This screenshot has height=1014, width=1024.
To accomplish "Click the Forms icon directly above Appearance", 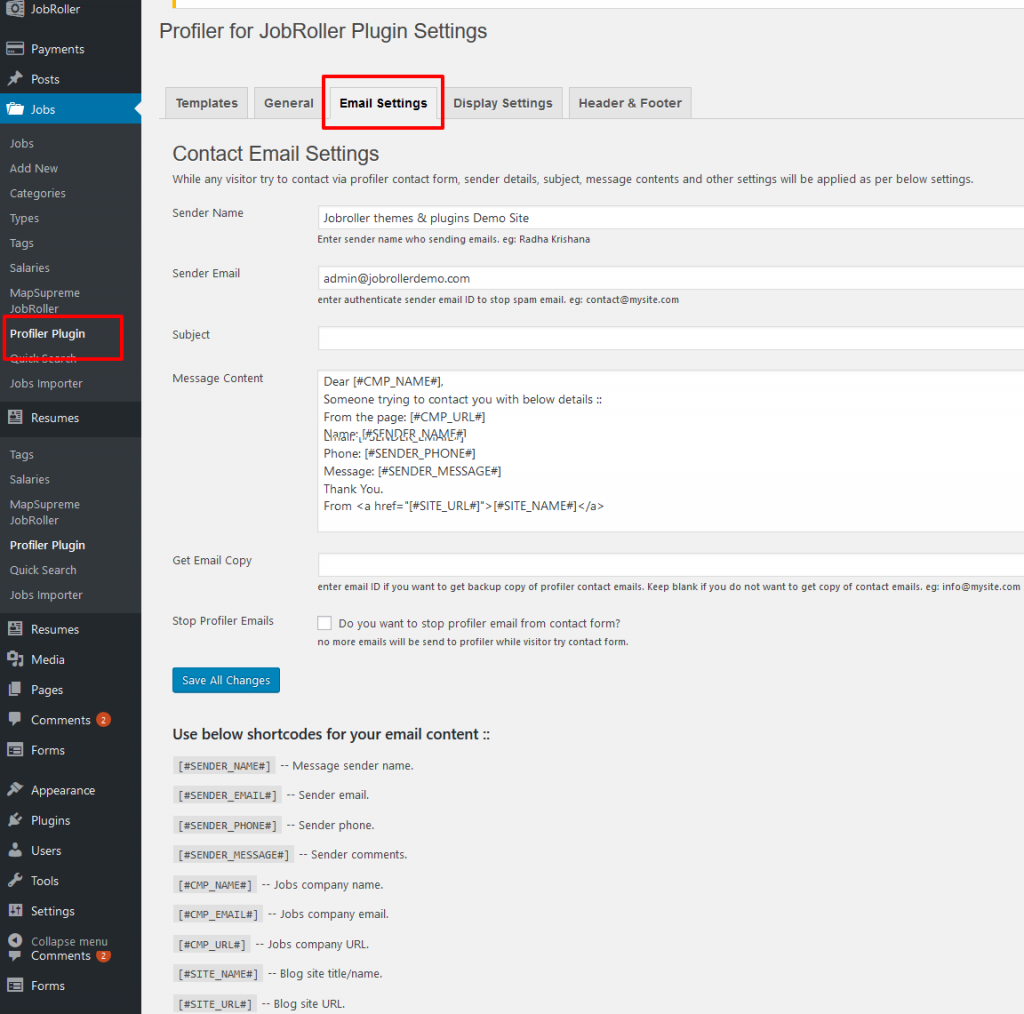I will [x=15, y=750].
